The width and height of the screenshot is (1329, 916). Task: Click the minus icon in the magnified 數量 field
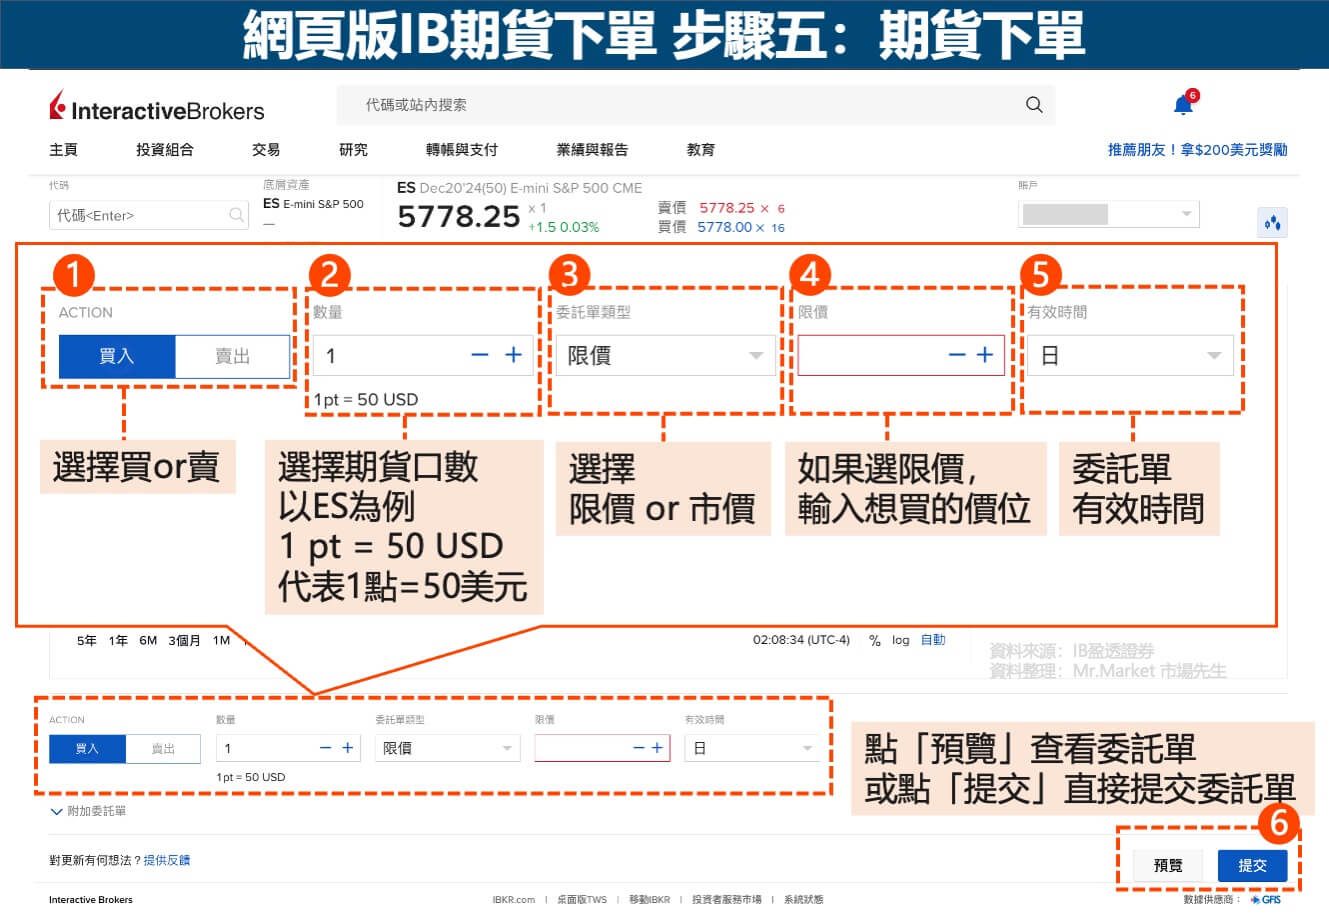480,355
